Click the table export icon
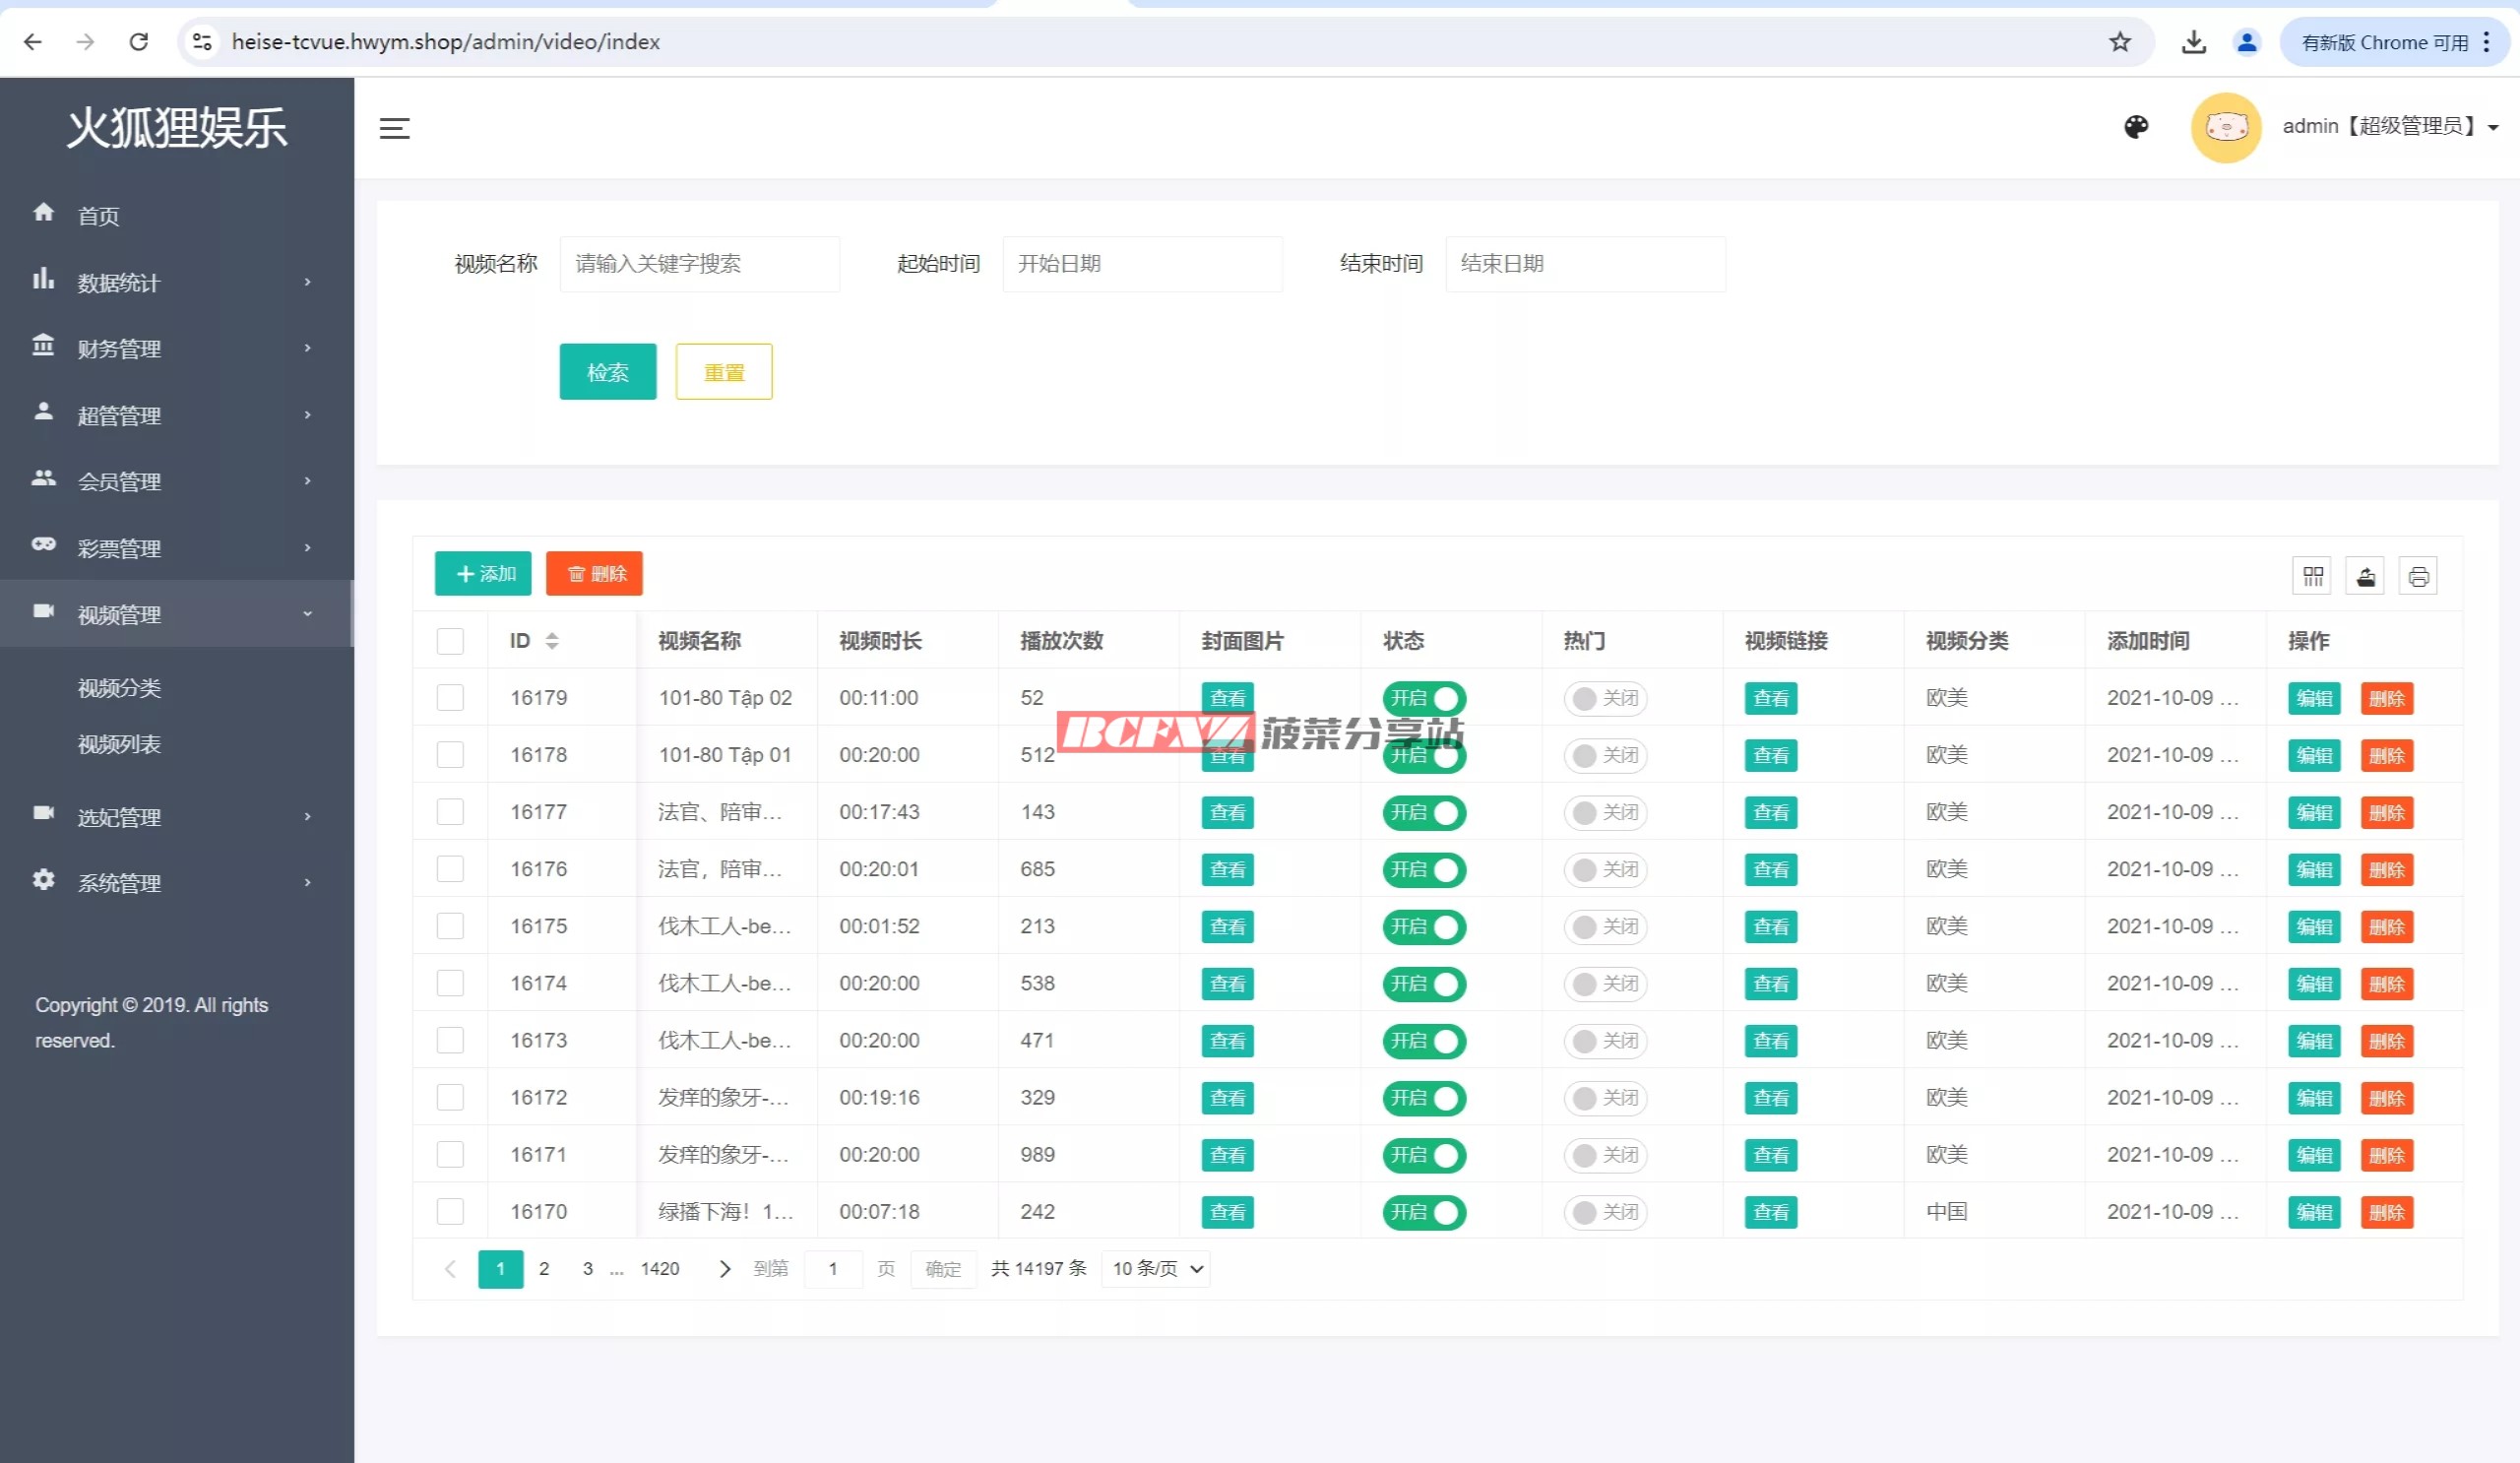Image resolution: width=2520 pixels, height=1463 pixels. pyautogui.click(x=2365, y=576)
